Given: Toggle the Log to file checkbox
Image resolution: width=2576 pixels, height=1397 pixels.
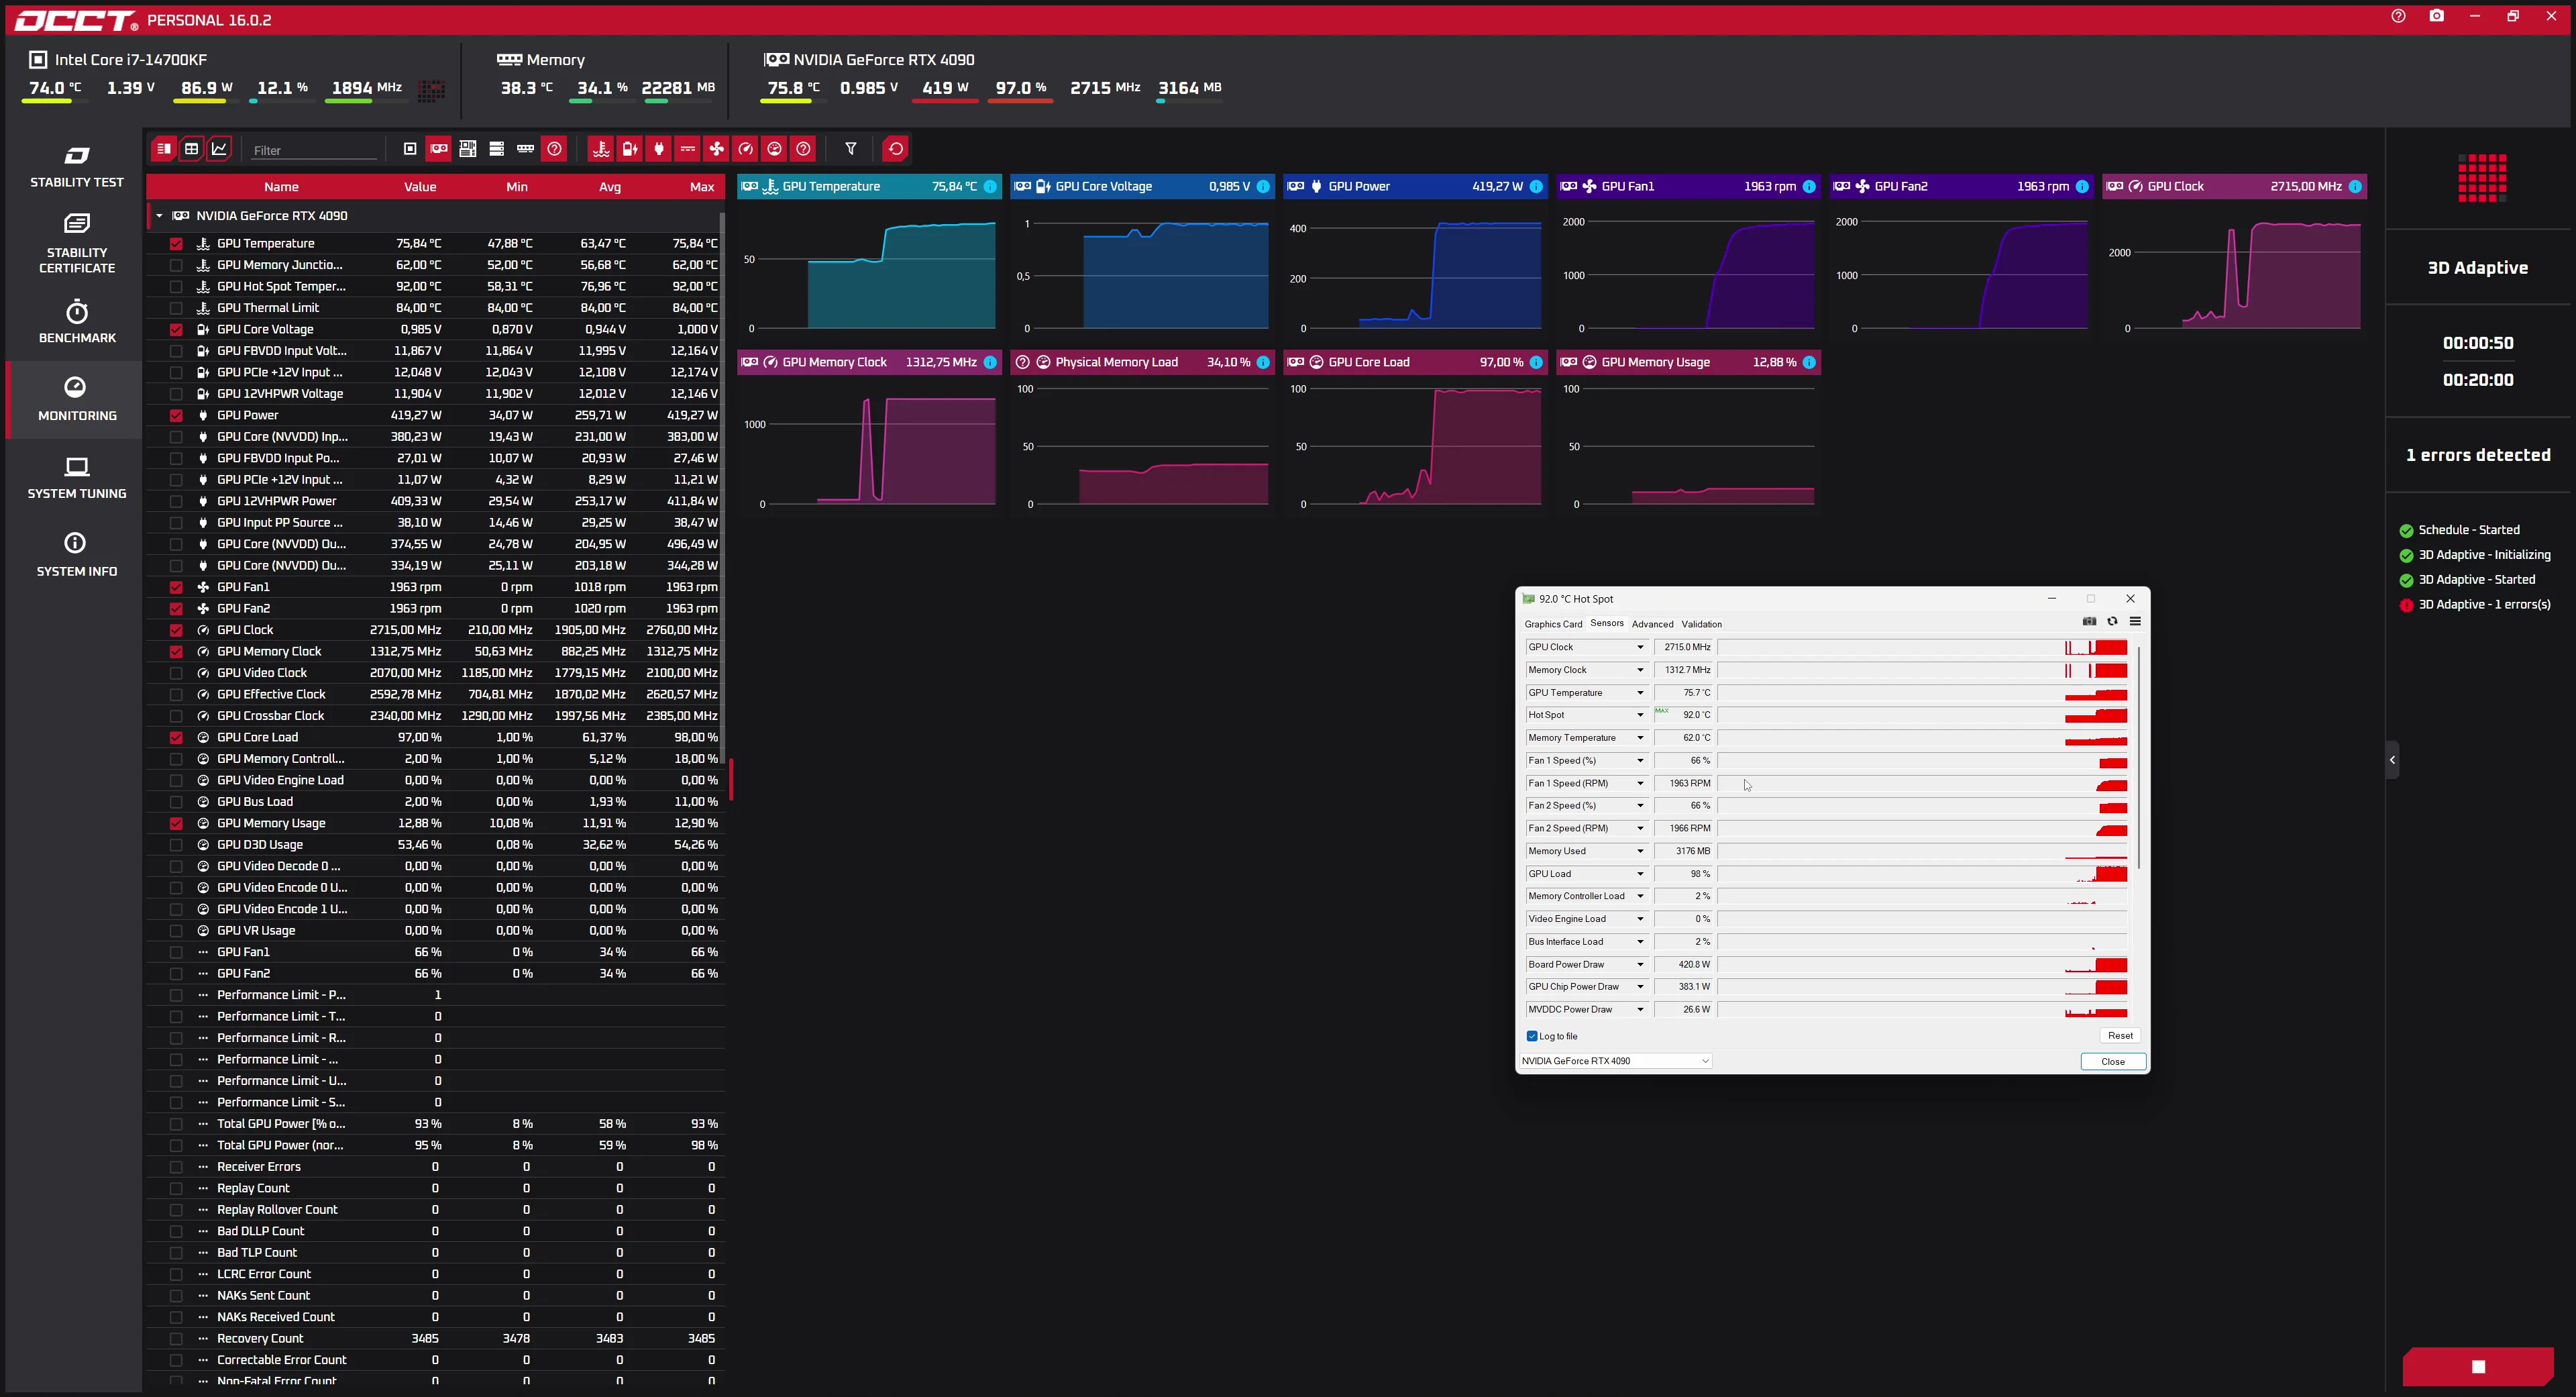Looking at the screenshot, I should [x=1532, y=1036].
